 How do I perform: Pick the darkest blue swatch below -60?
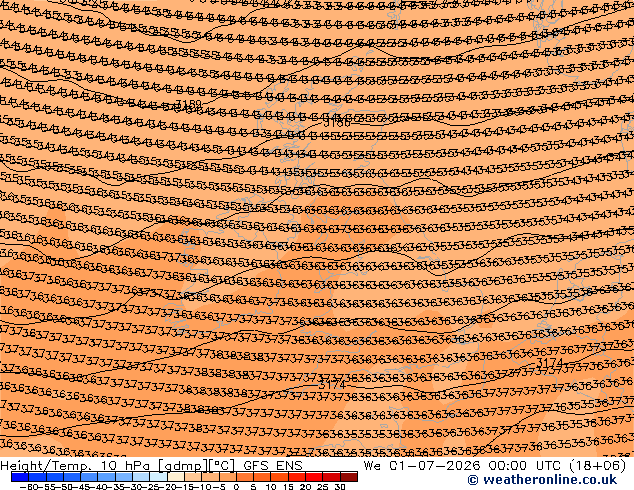coord(20,477)
